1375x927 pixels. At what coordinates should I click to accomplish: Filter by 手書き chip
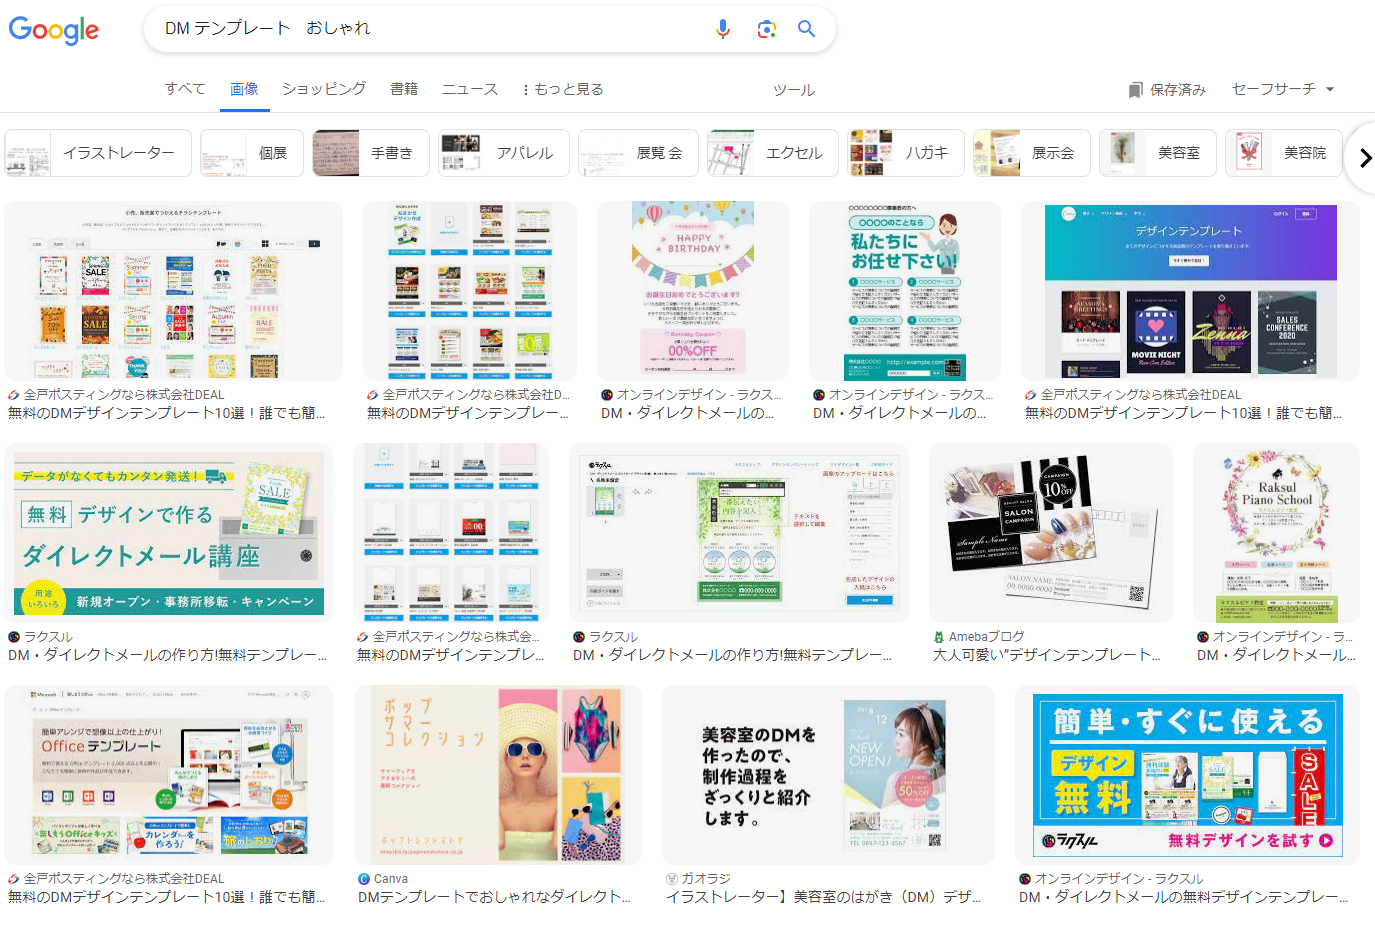click(x=371, y=153)
